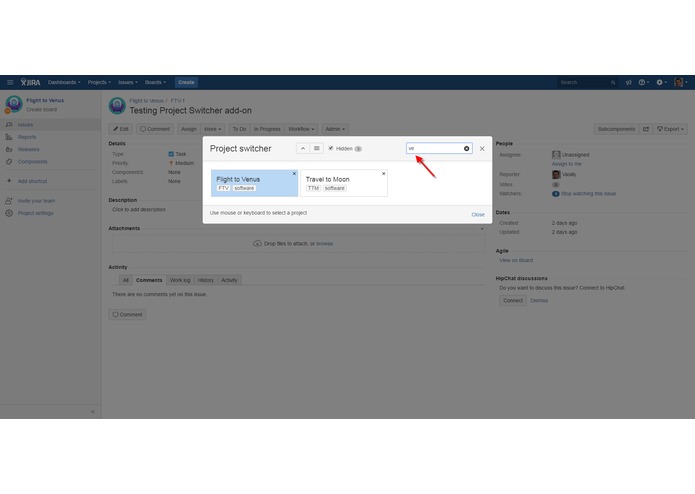
Task: Open the Help question-mark menu
Action: [644, 82]
